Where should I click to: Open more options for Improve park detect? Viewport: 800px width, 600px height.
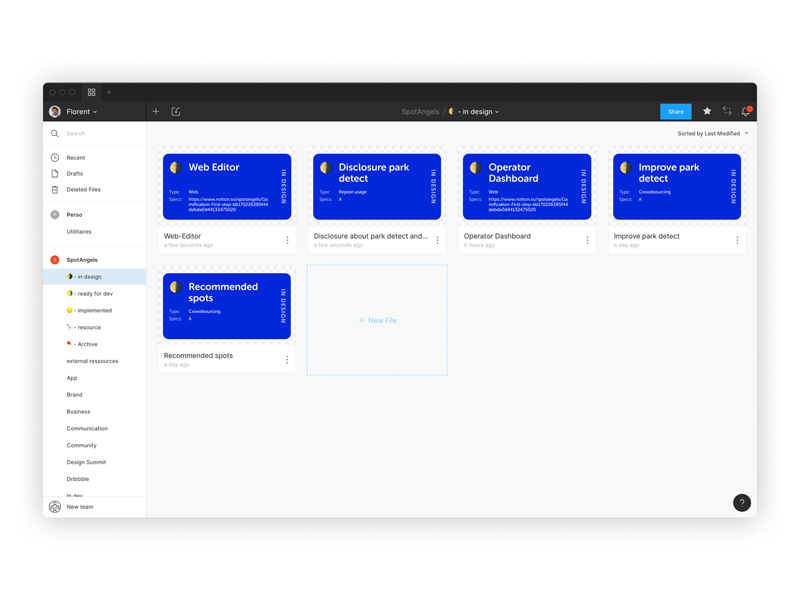pos(737,240)
